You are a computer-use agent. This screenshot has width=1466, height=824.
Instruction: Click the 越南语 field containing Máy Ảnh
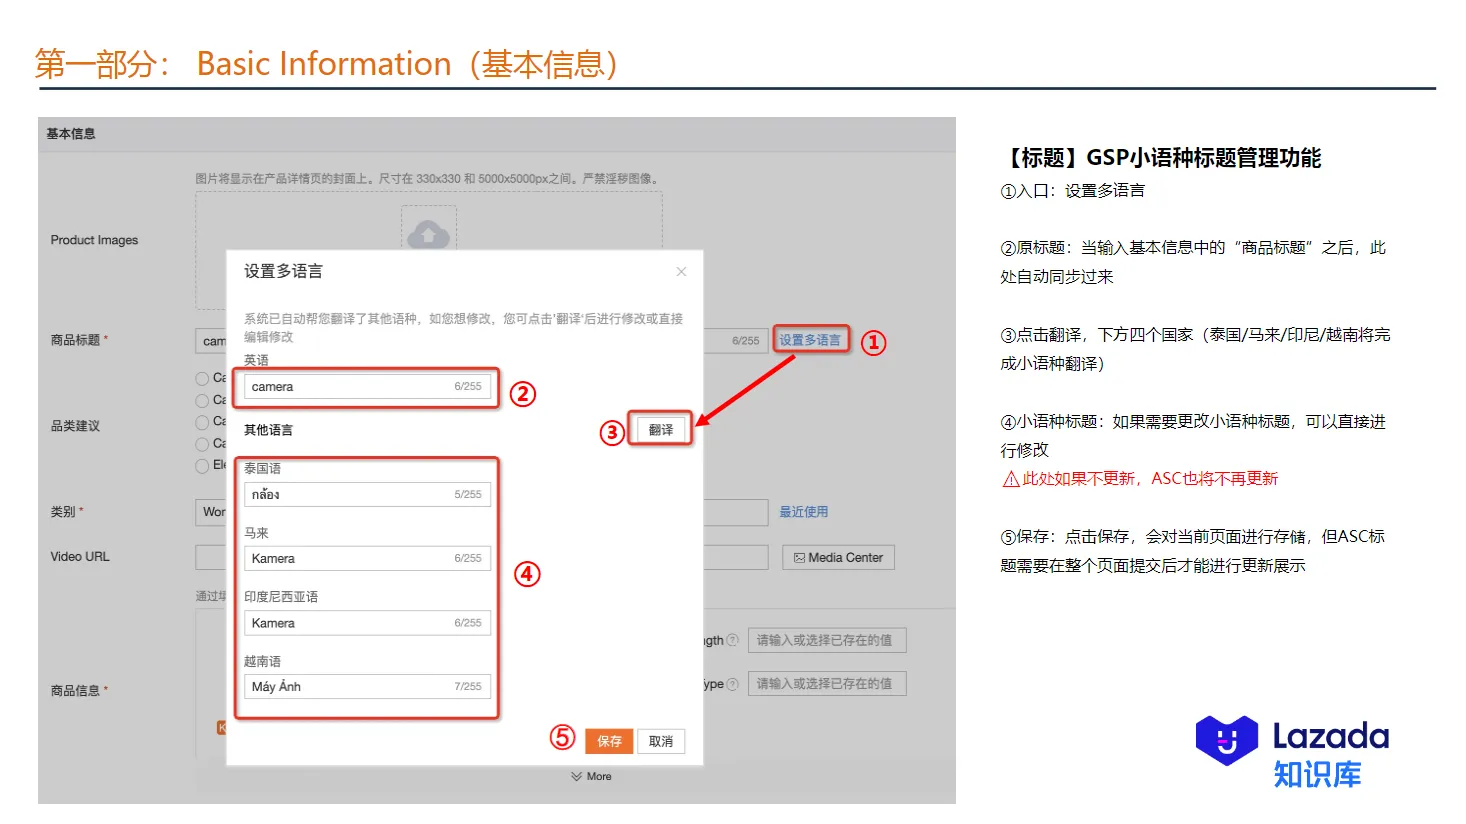[366, 687]
